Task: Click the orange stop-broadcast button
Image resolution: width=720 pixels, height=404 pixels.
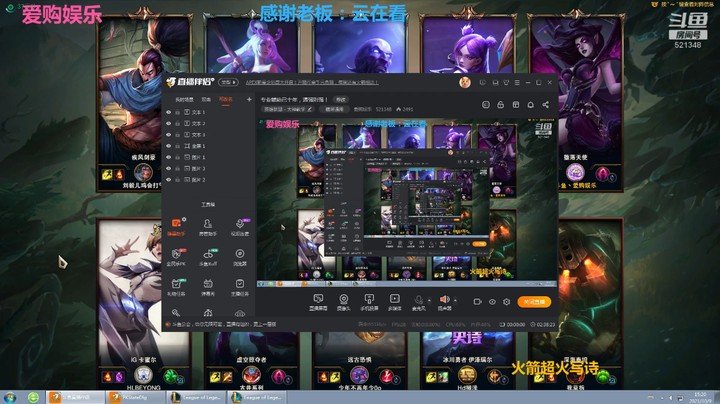Action: click(x=534, y=302)
